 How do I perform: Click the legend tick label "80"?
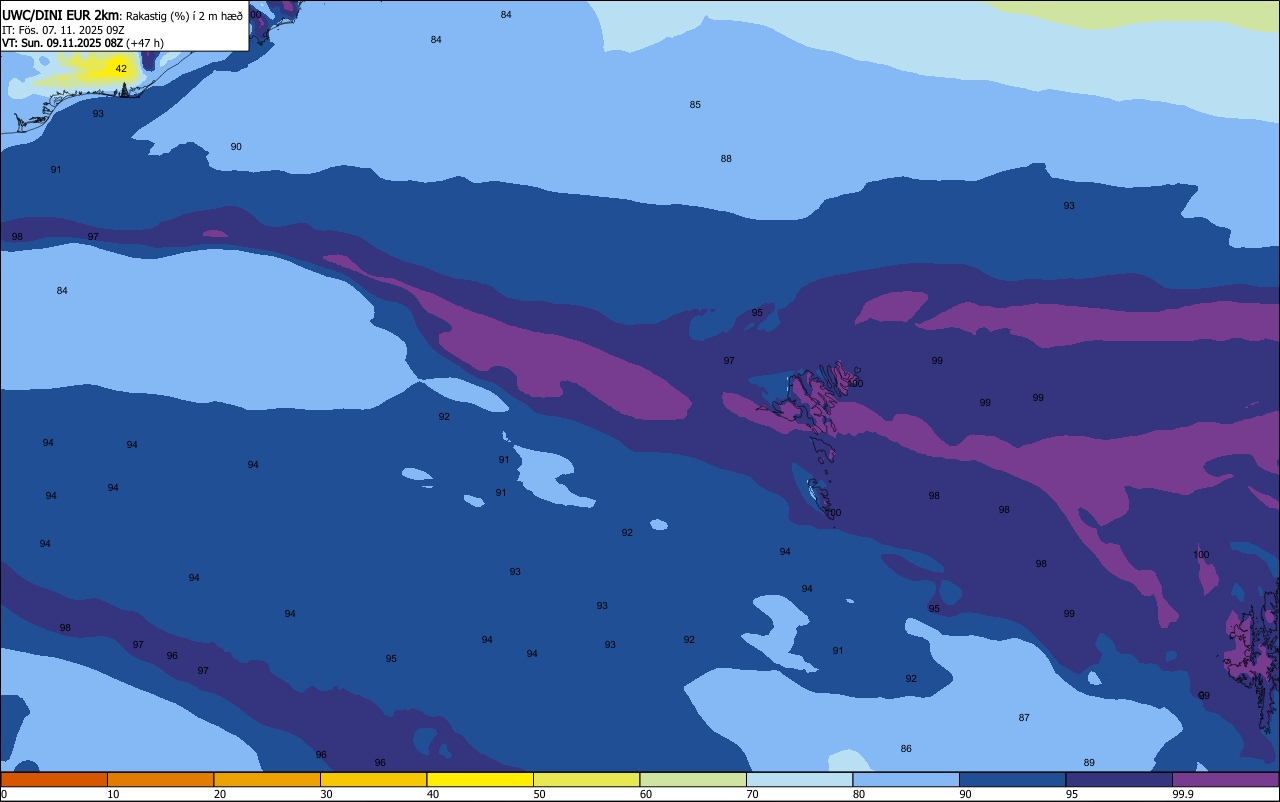tap(859, 794)
